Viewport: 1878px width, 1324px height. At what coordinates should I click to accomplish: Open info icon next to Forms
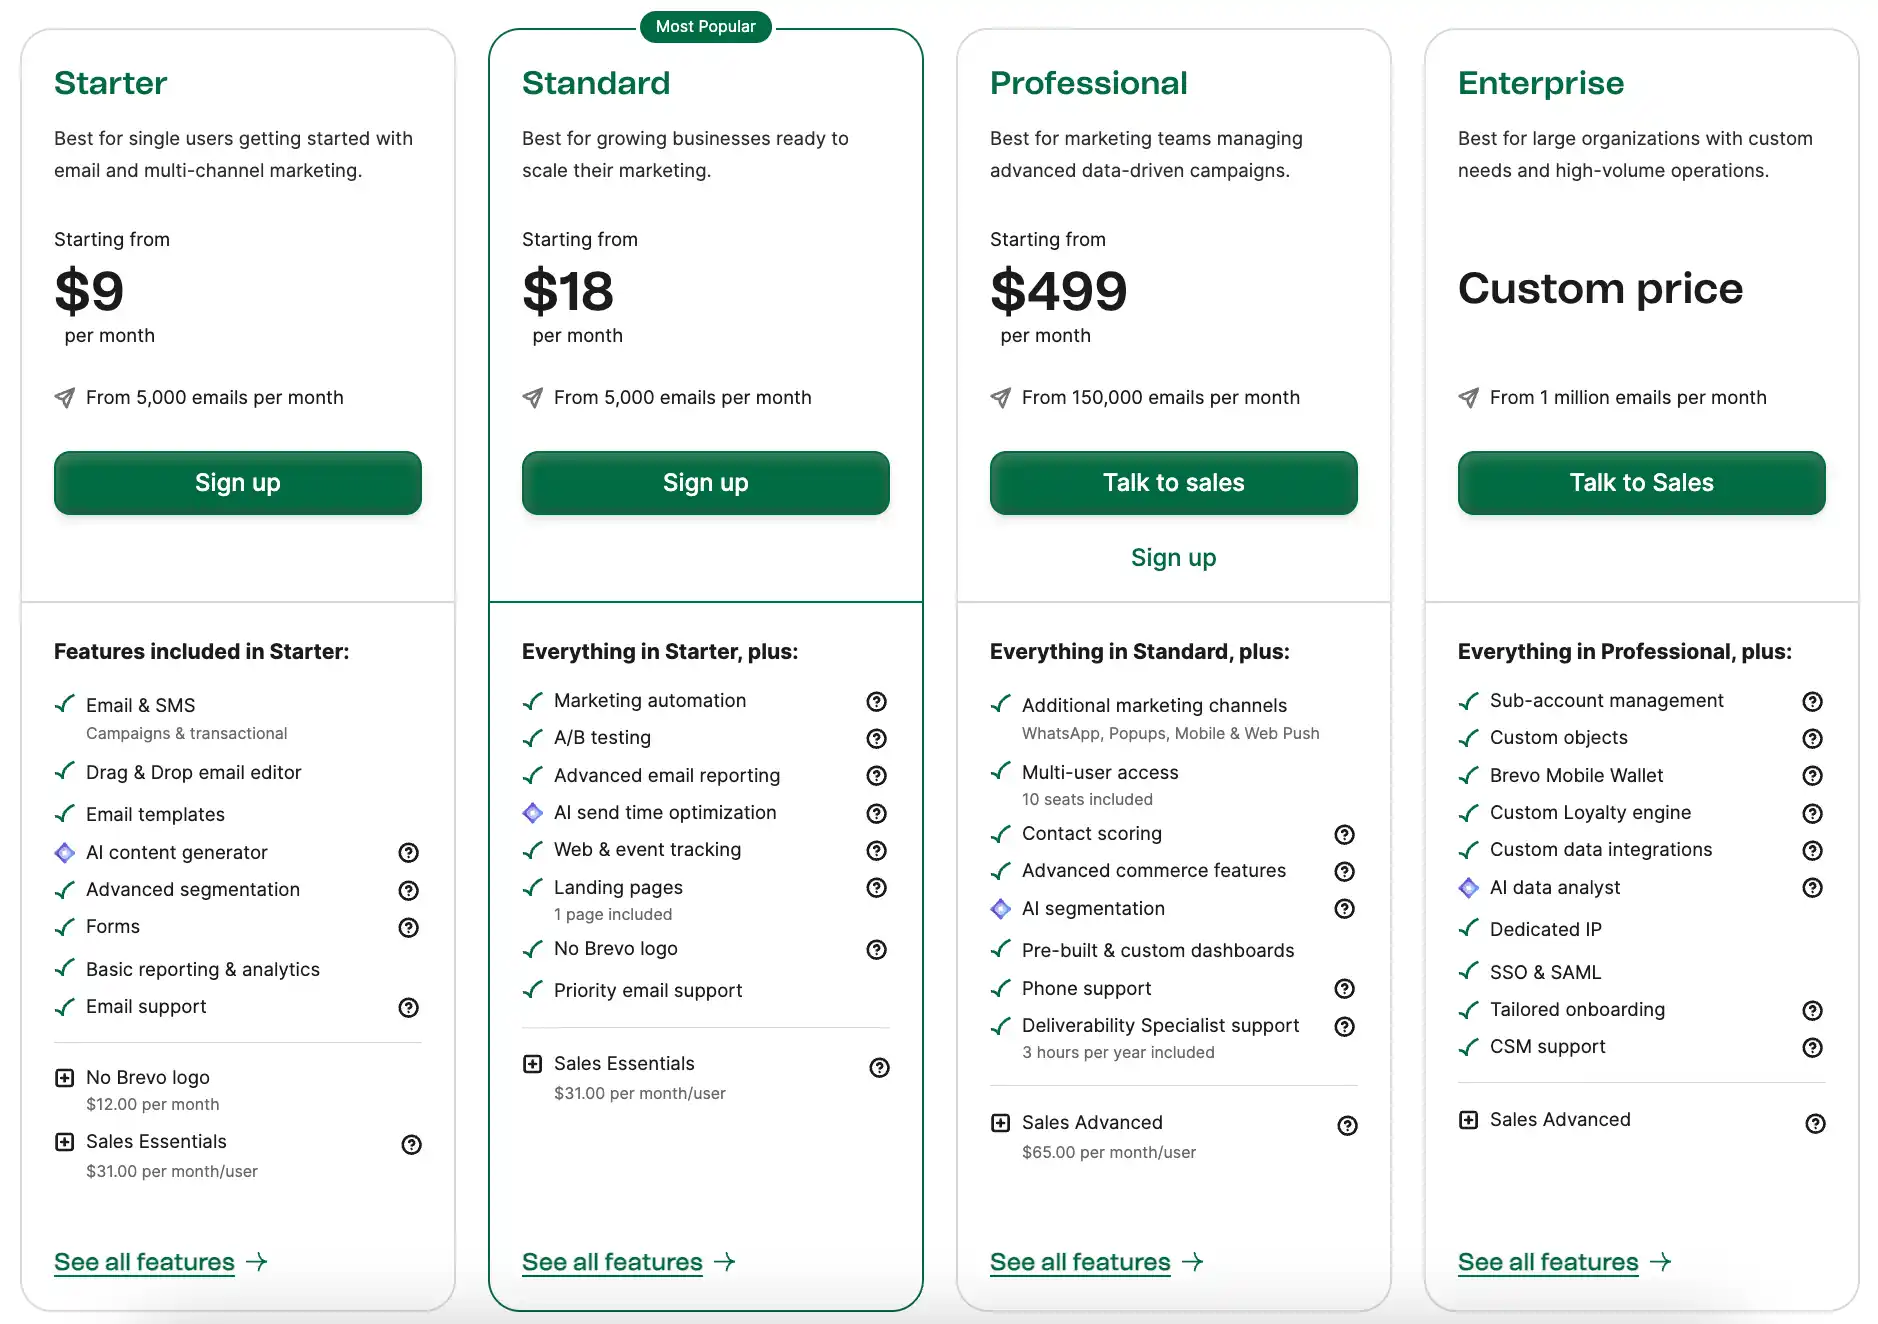pyautogui.click(x=408, y=927)
